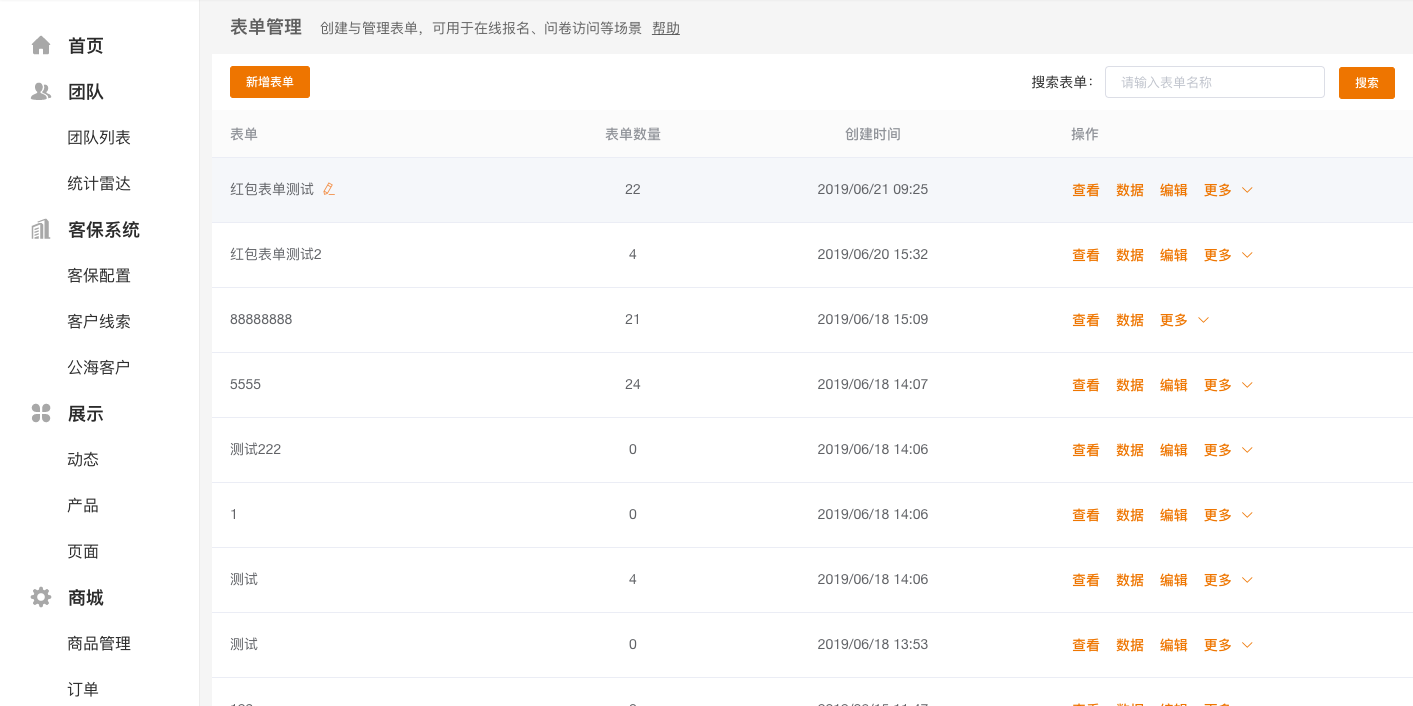Click the home icon in sidebar
The image size is (1413, 706).
tap(41, 45)
